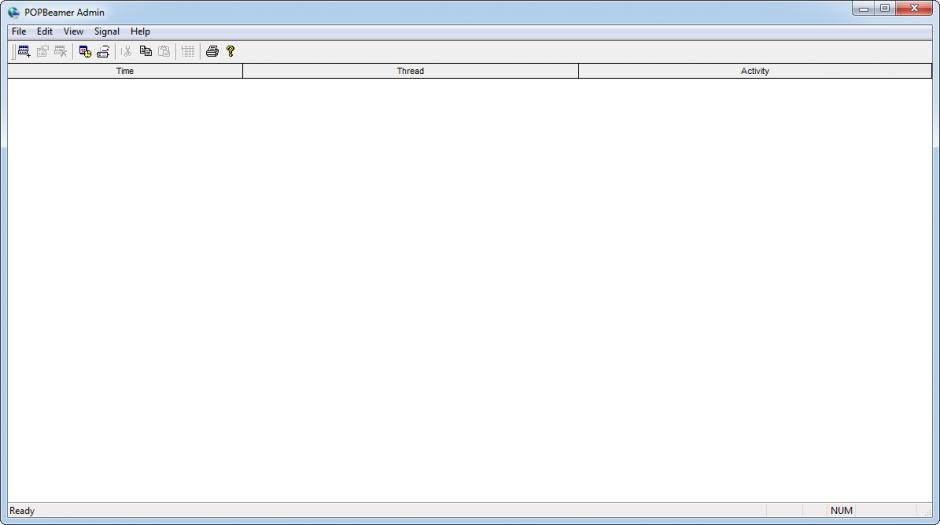The width and height of the screenshot is (940, 525).
Task: Click the greyed-out Paste clipboard icon
Action: [164, 52]
